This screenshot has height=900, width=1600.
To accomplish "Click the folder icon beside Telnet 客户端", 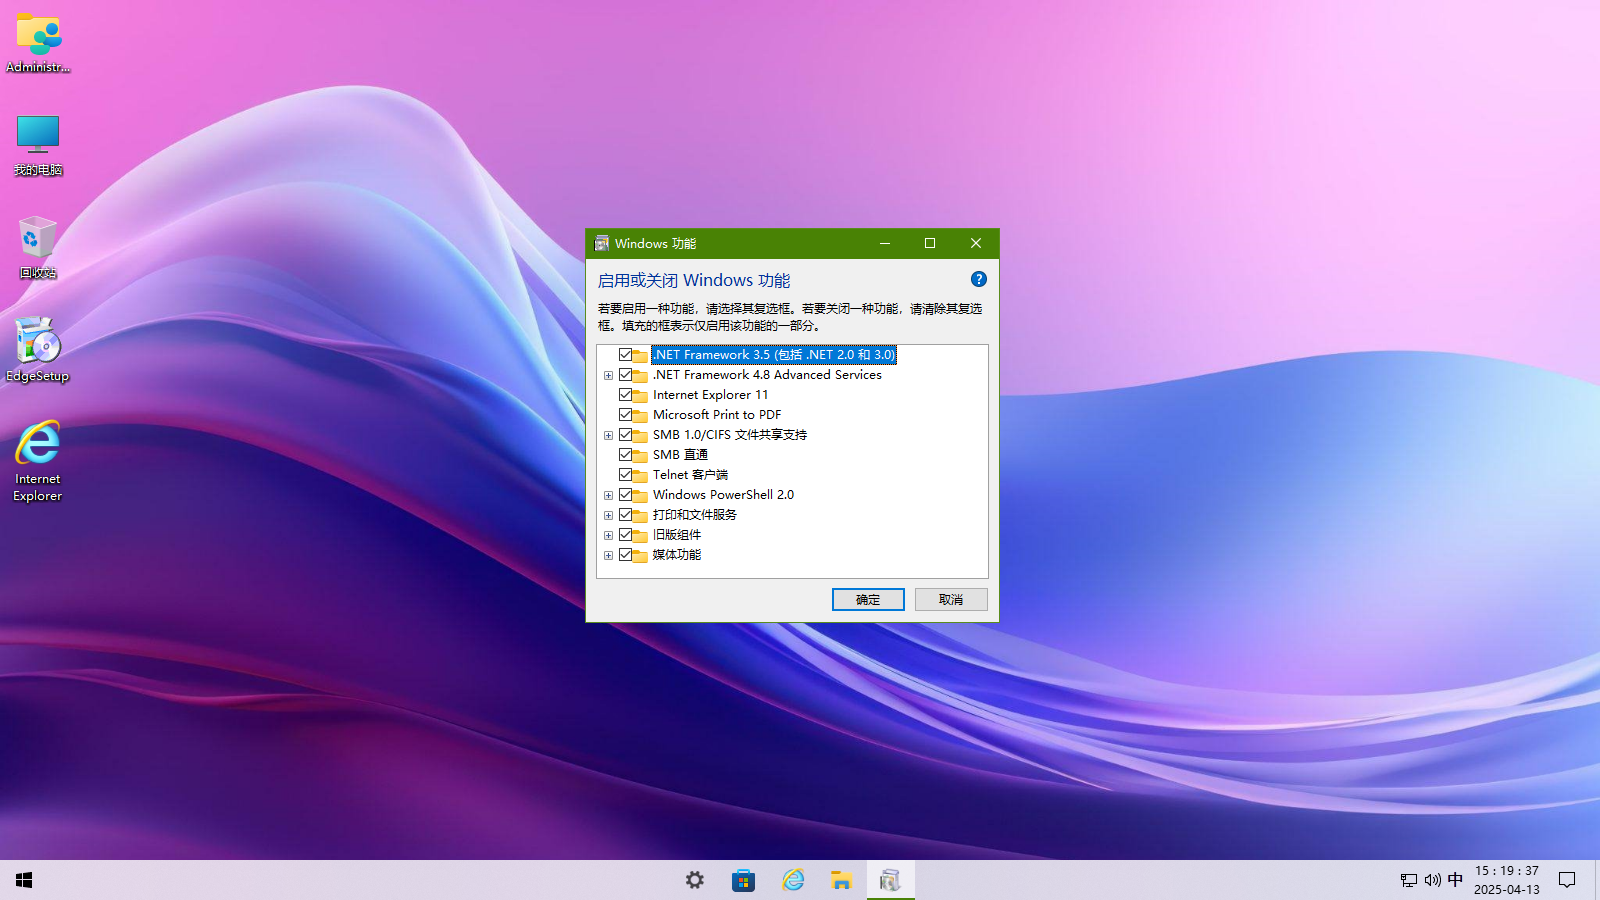I will click(640, 475).
